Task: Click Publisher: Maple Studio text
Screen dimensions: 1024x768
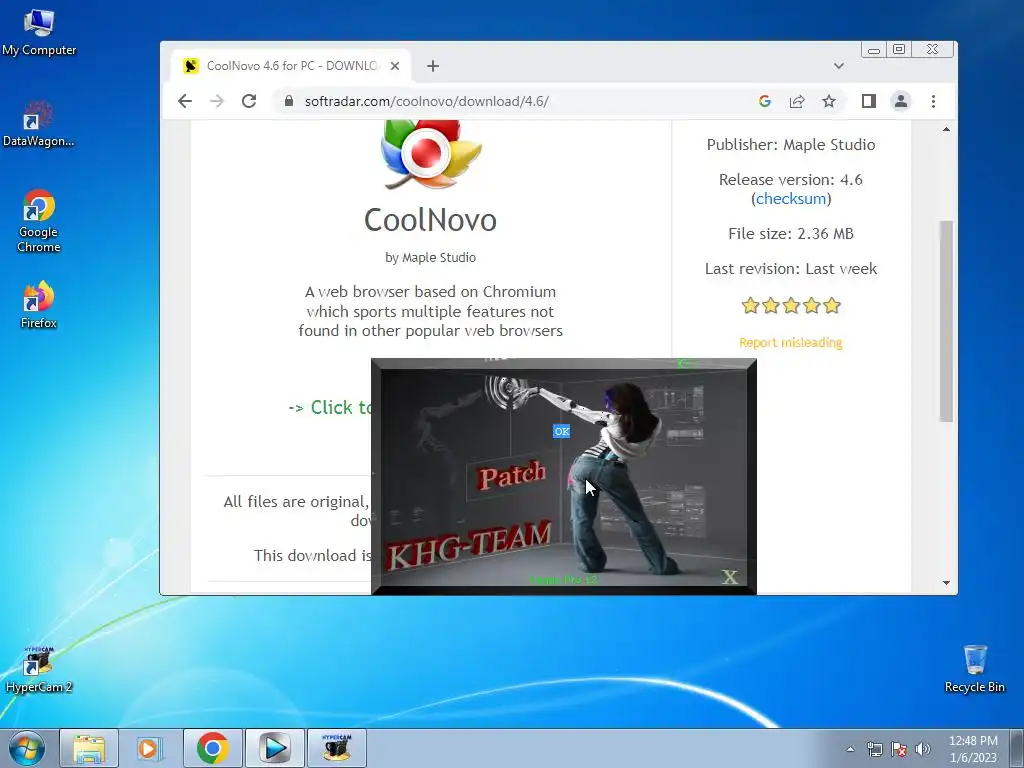Action: pos(791,144)
